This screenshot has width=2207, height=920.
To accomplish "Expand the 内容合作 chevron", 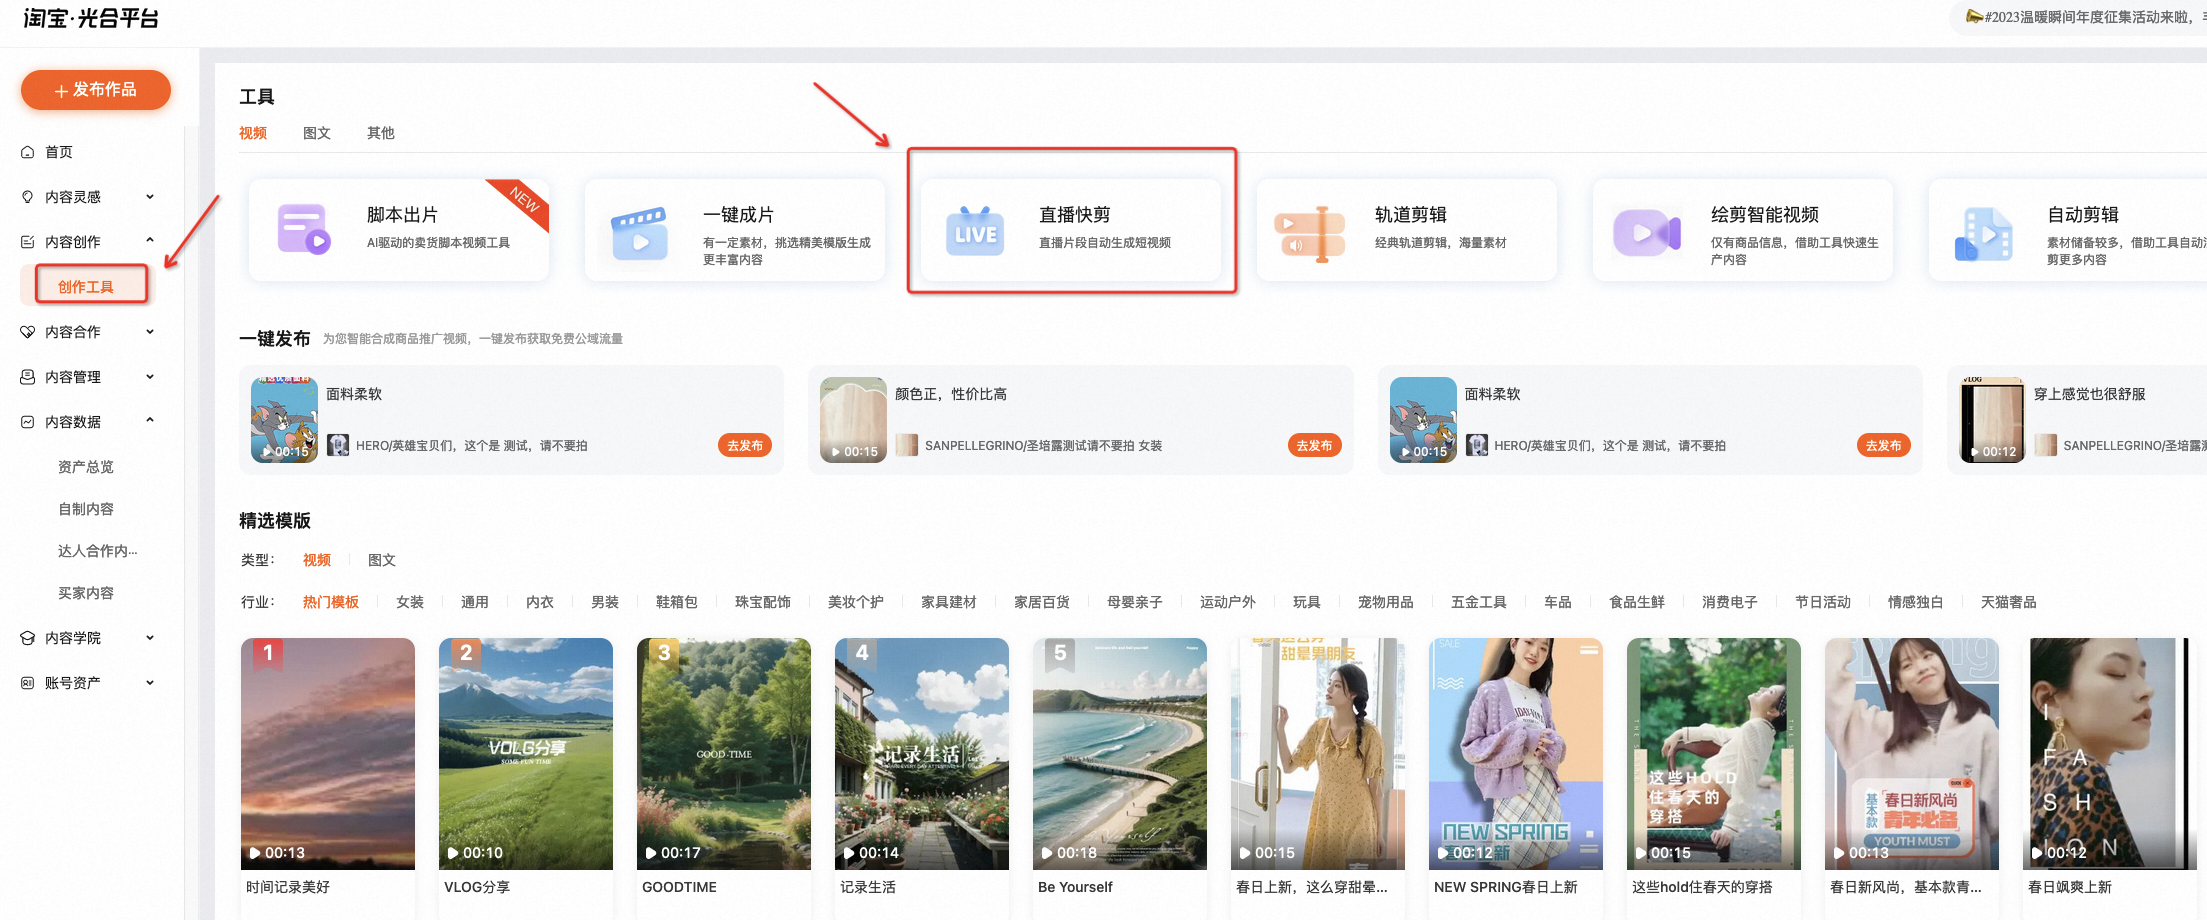I will pos(150,332).
